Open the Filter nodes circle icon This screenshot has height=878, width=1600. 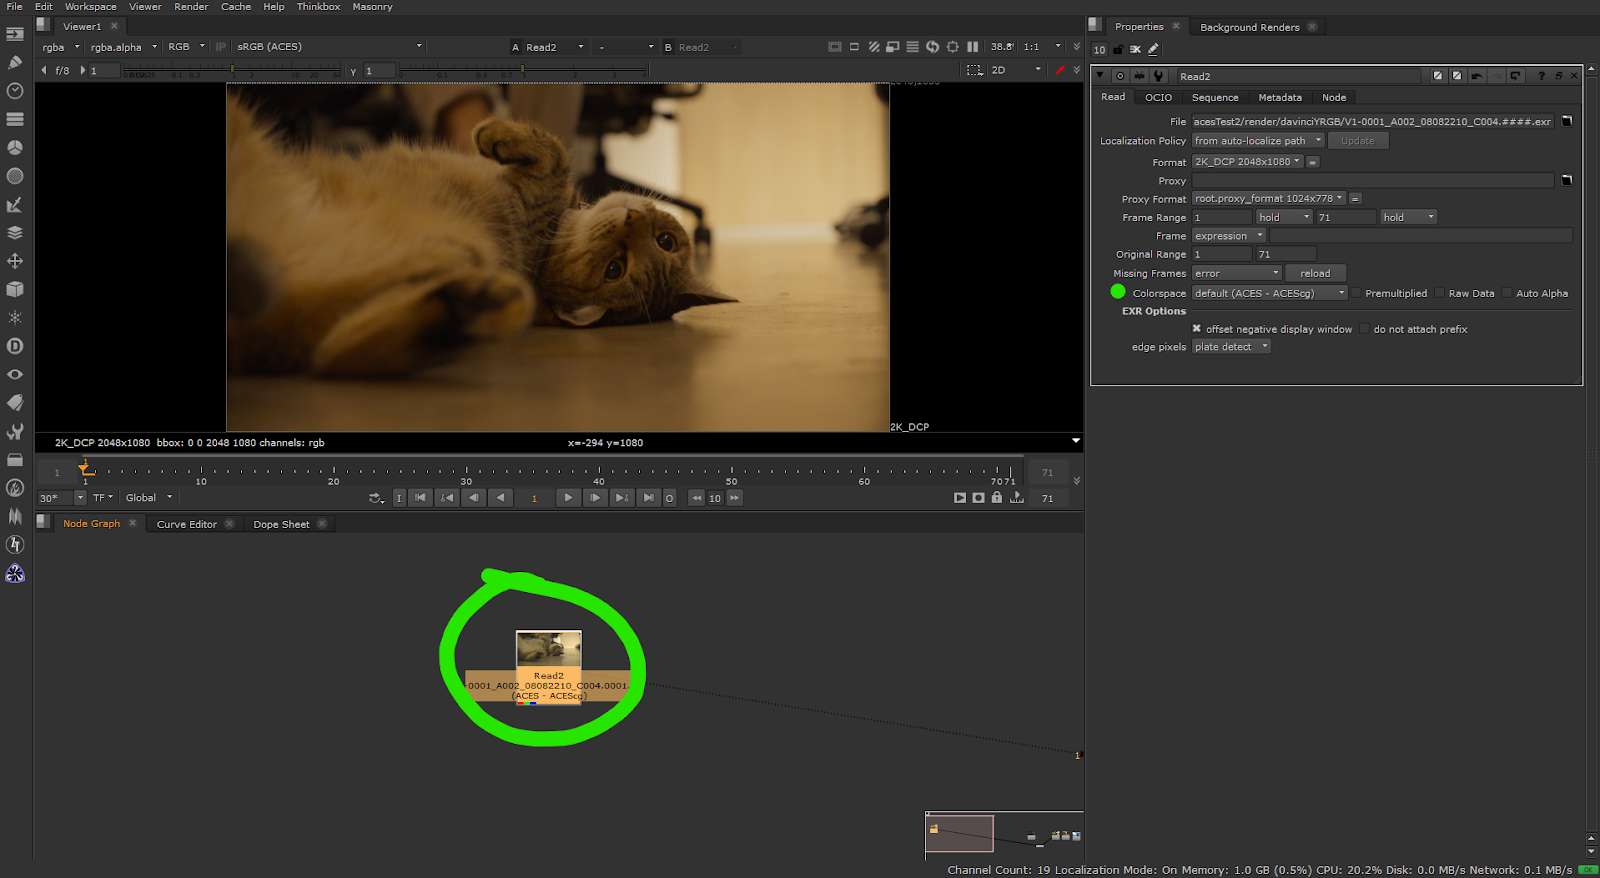coord(15,176)
